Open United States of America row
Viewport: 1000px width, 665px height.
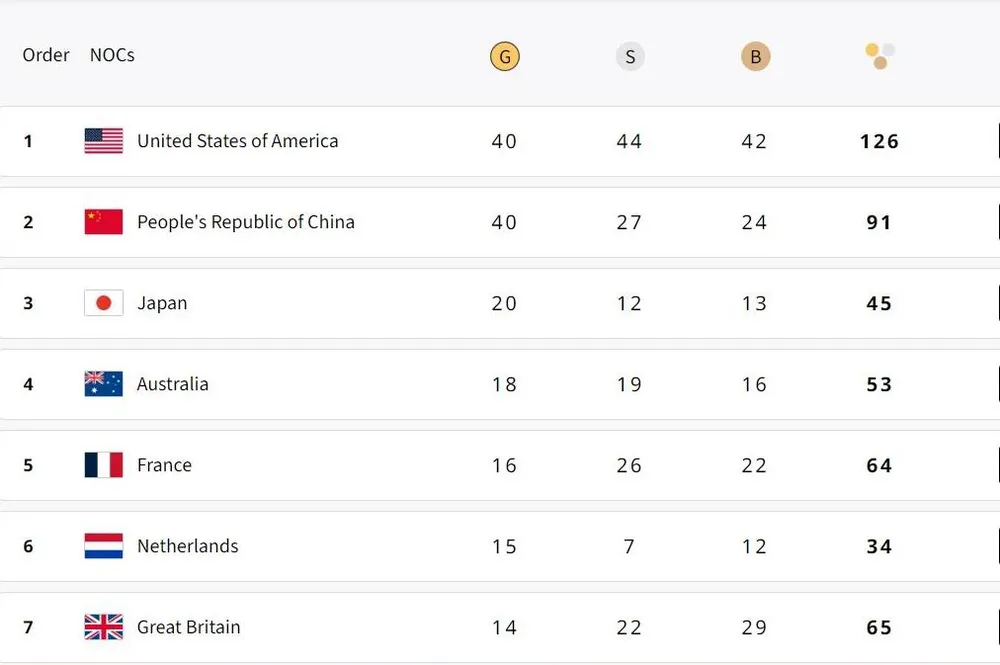click(x=237, y=141)
